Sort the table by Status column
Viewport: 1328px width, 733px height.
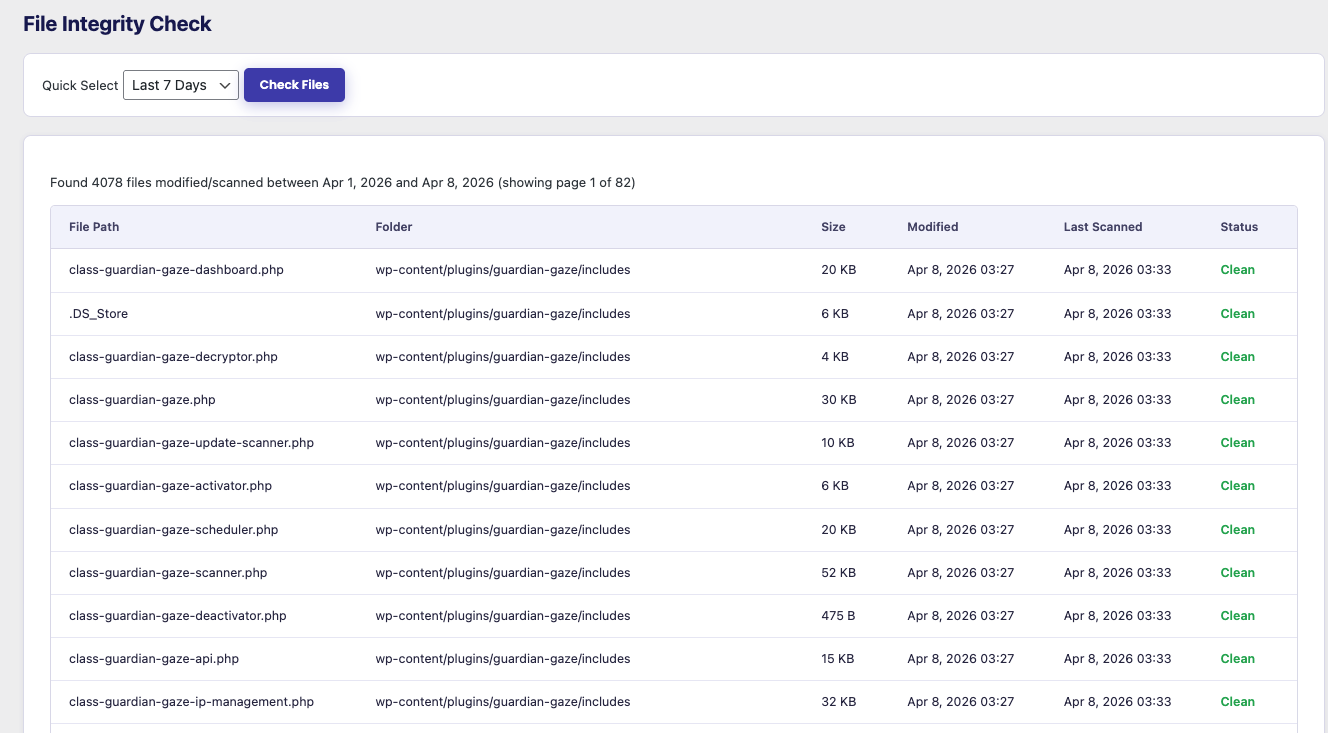[1238, 227]
